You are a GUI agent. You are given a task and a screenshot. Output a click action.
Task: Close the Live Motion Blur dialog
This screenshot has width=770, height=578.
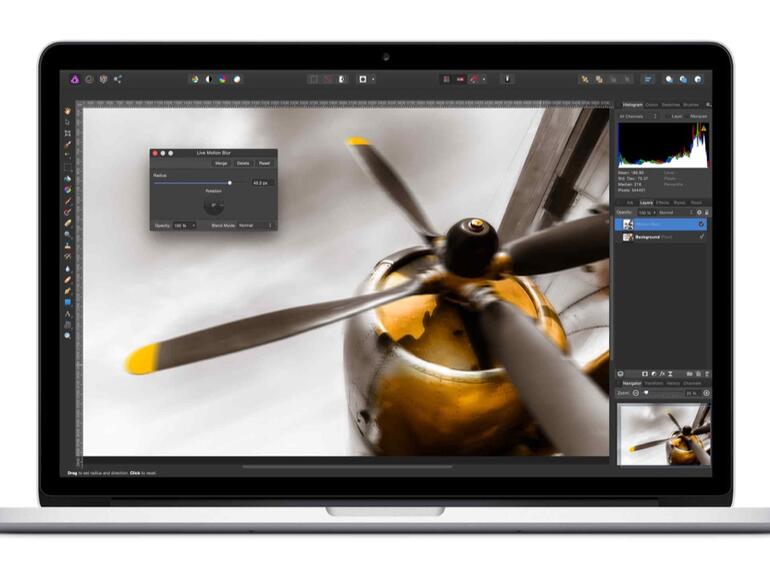pos(155,153)
